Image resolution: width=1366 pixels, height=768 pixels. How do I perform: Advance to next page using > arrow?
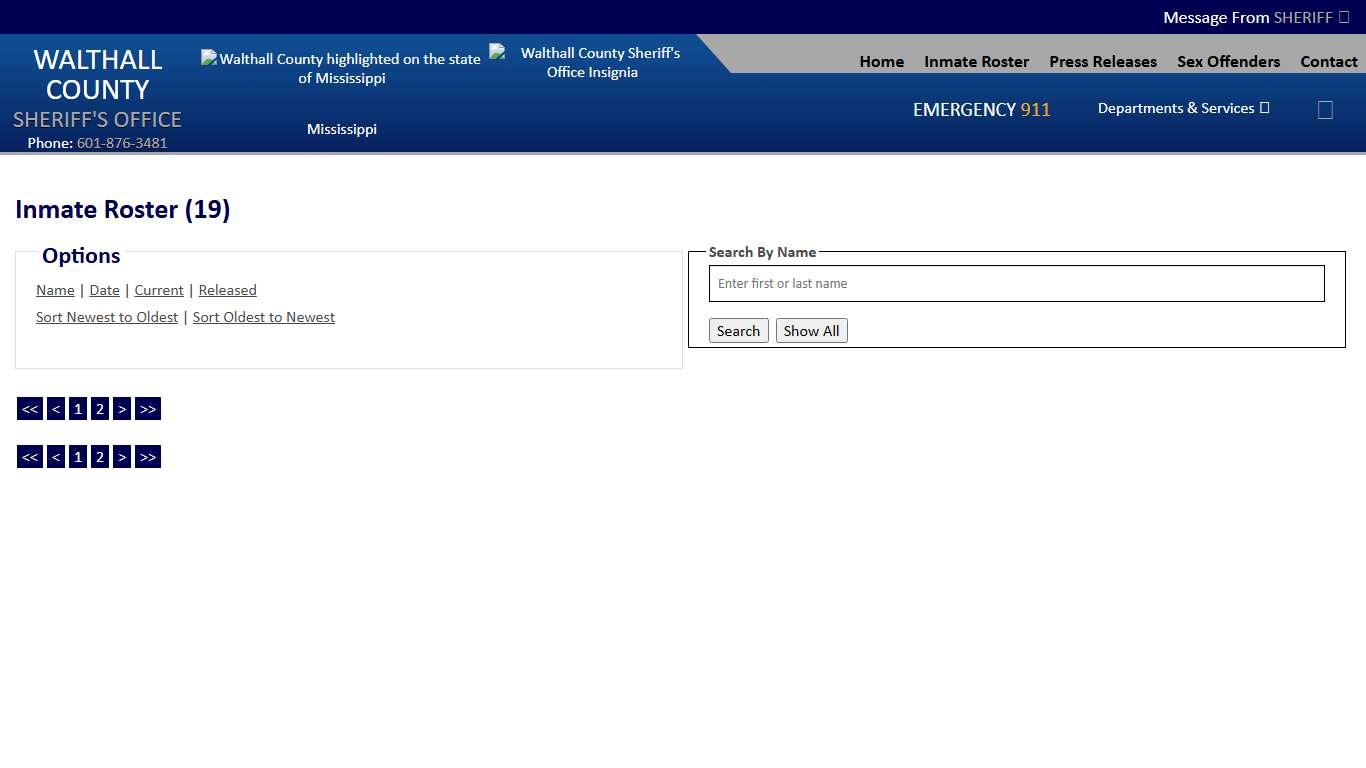pyautogui.click(x=121, y=408)
